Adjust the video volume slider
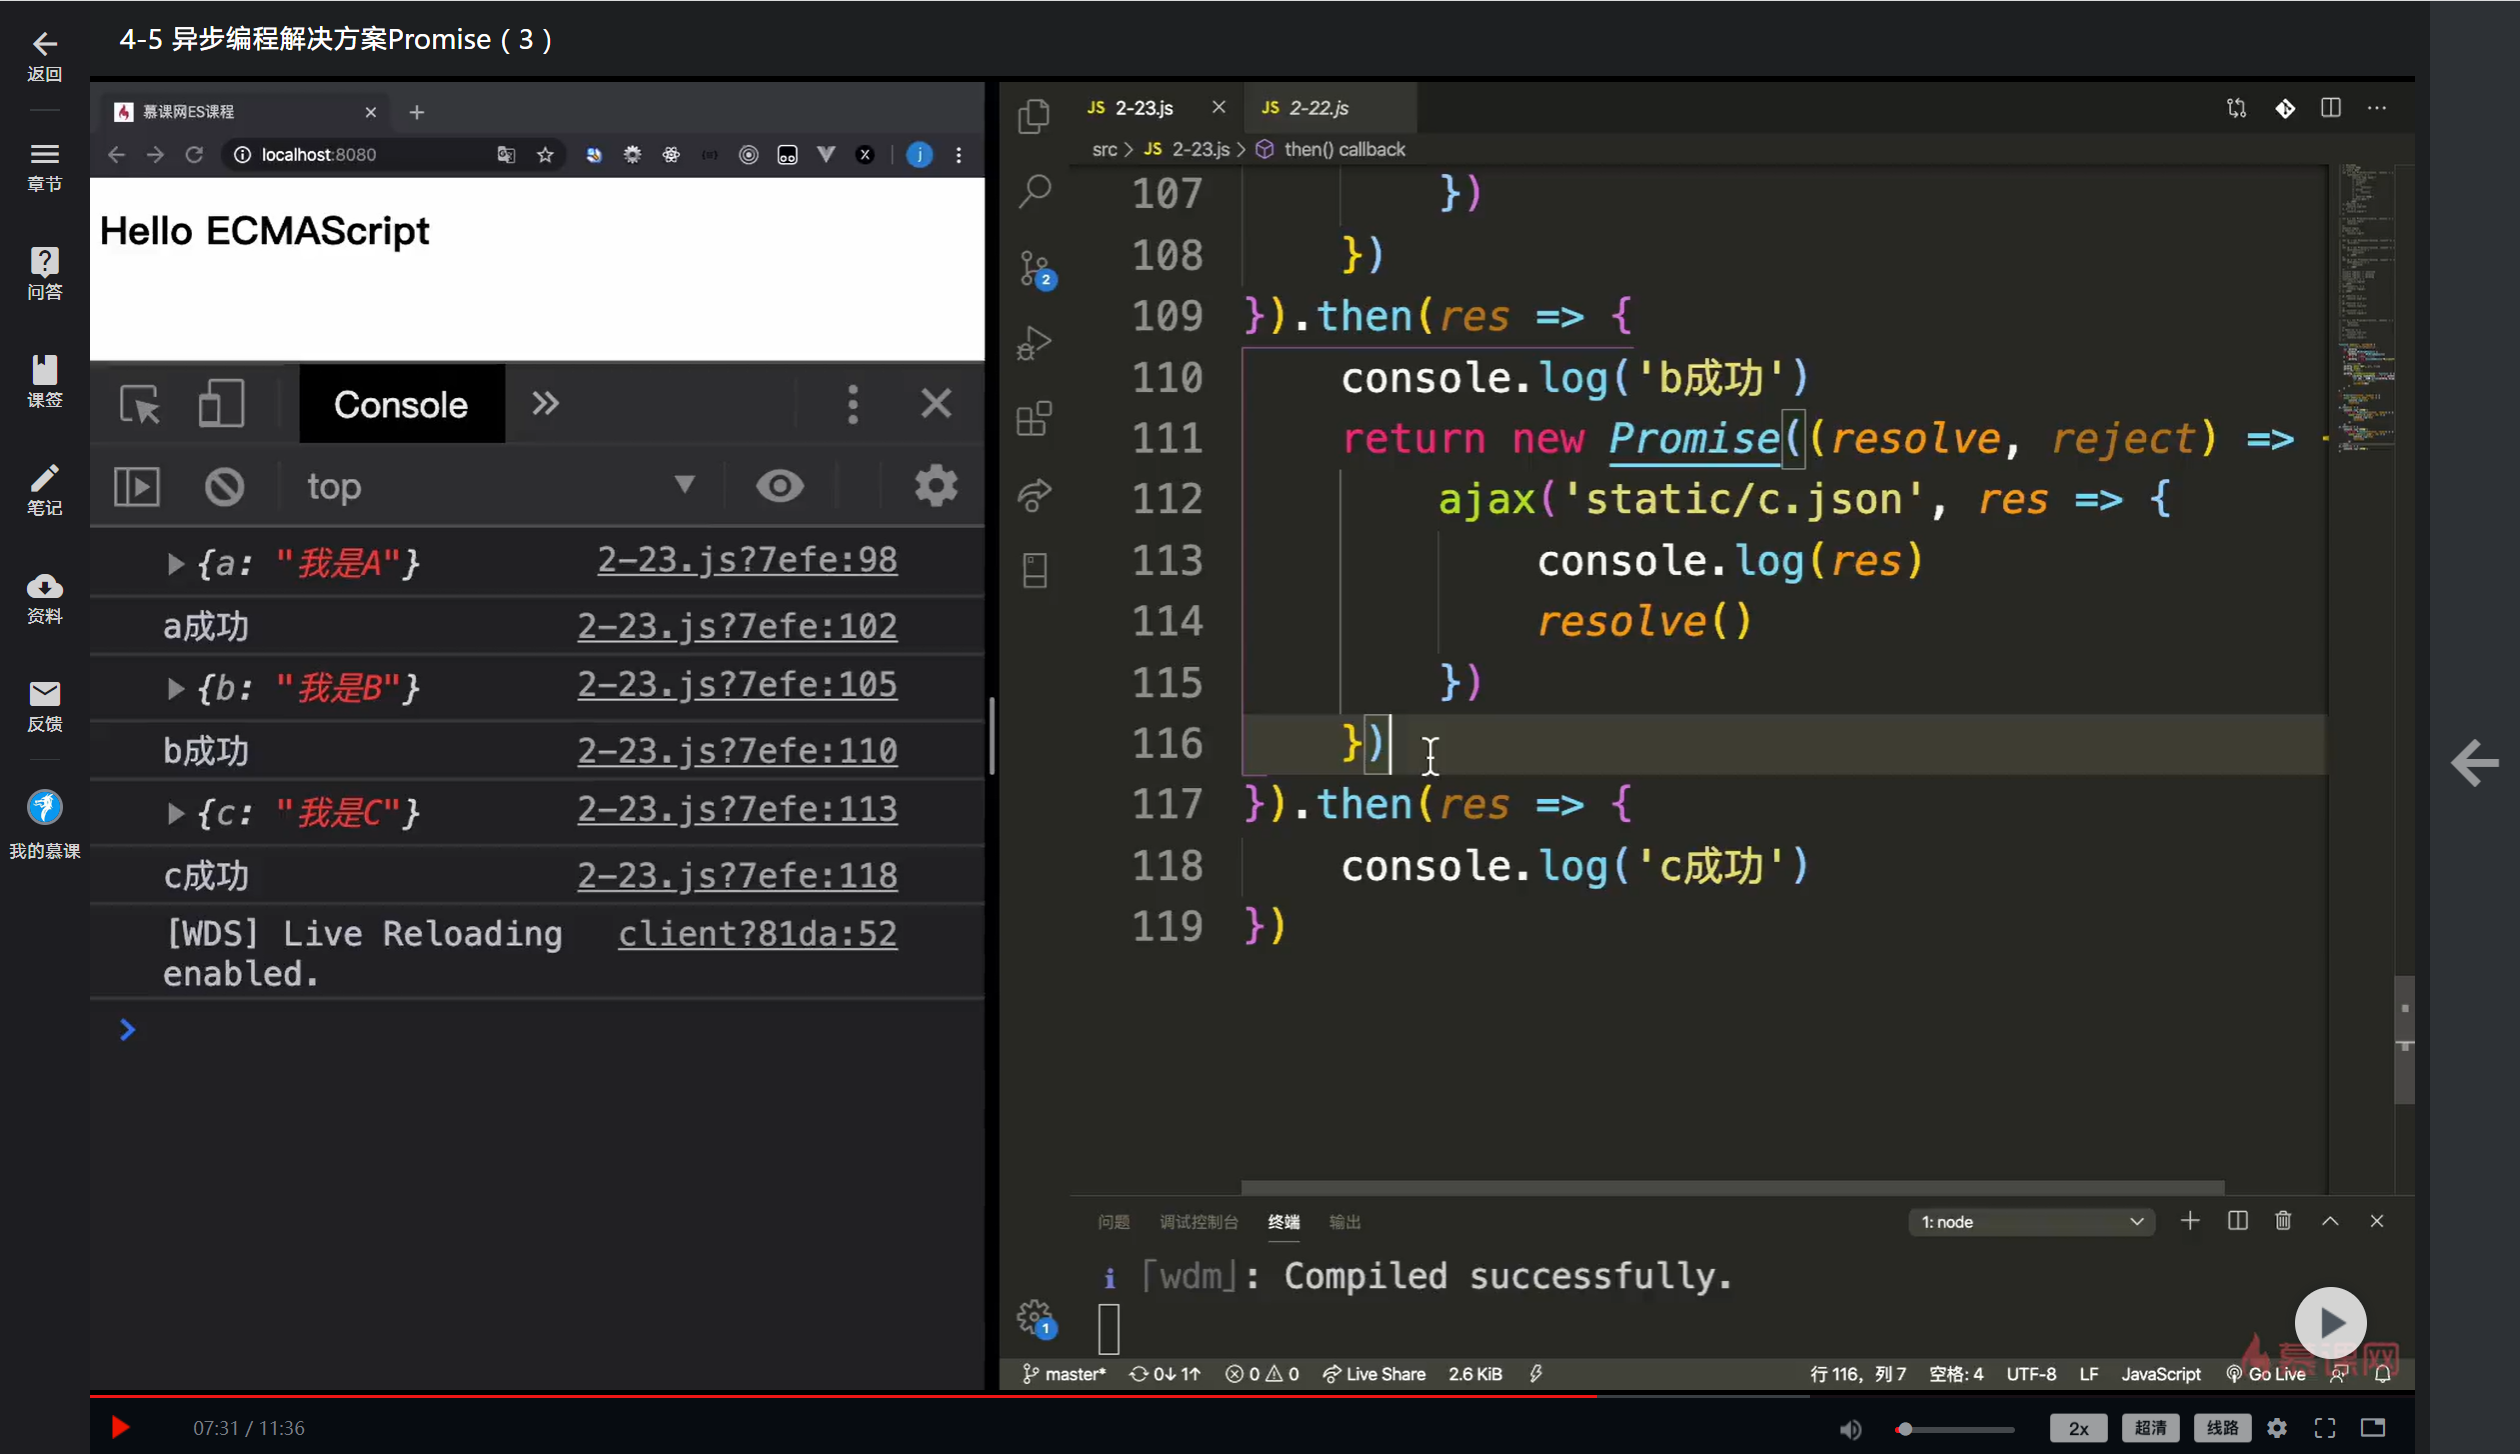The height and width of the screenshot is (1454, 2520). 1953,1429
